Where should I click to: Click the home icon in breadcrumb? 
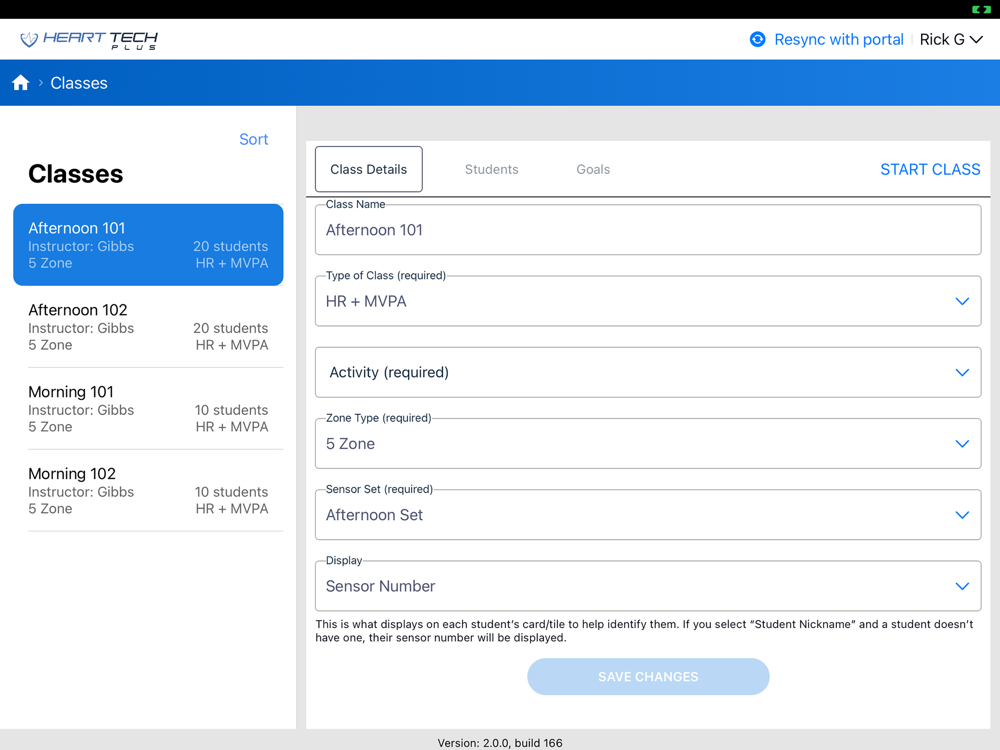pyautogui.click(x=20, y=83)
